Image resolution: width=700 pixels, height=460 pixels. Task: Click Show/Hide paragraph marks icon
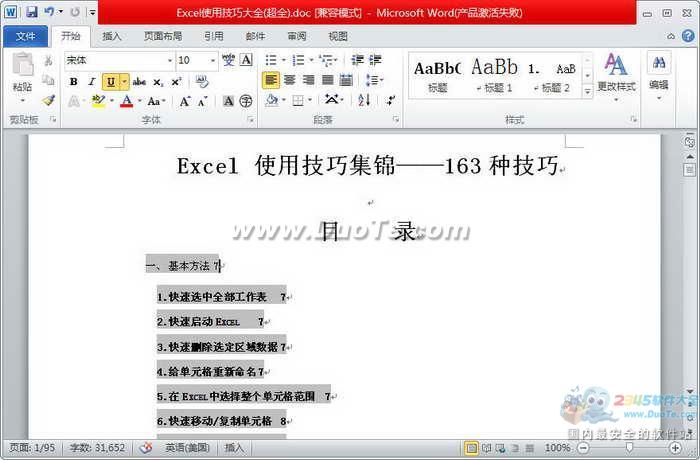click(391, 100)
